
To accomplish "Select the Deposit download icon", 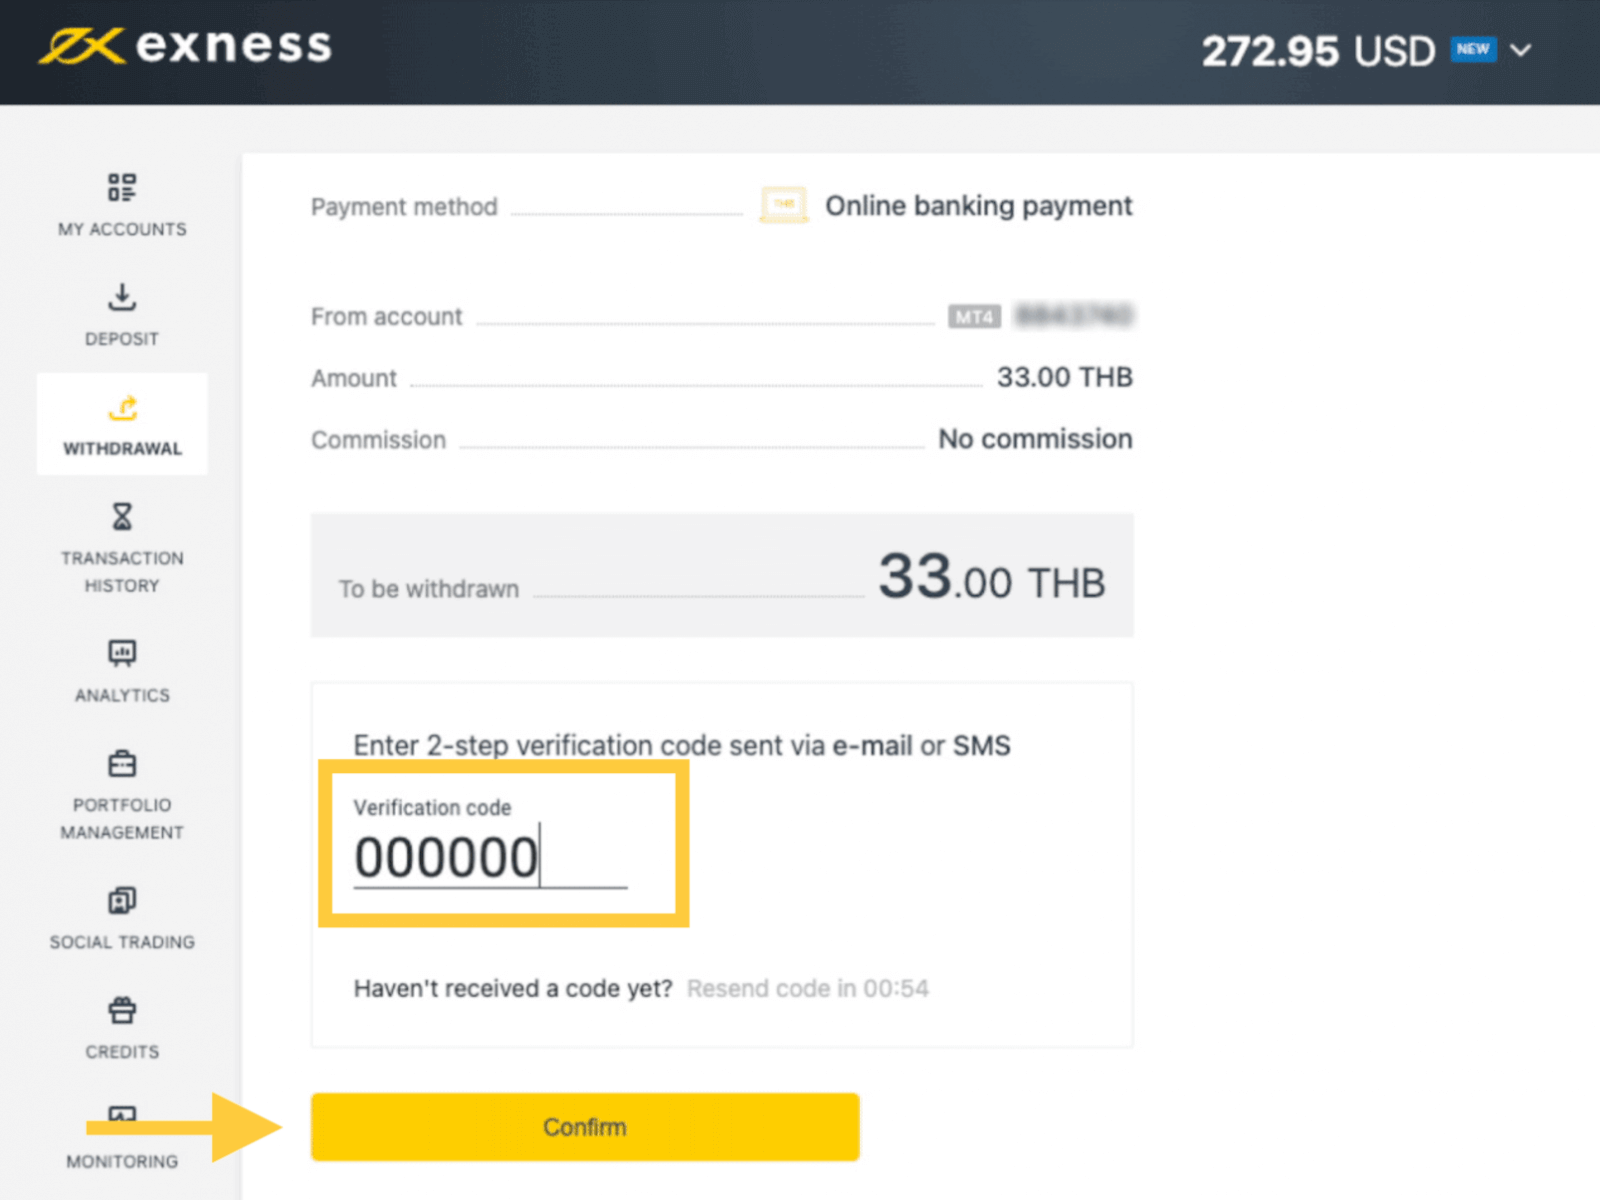I will [122, 297].
